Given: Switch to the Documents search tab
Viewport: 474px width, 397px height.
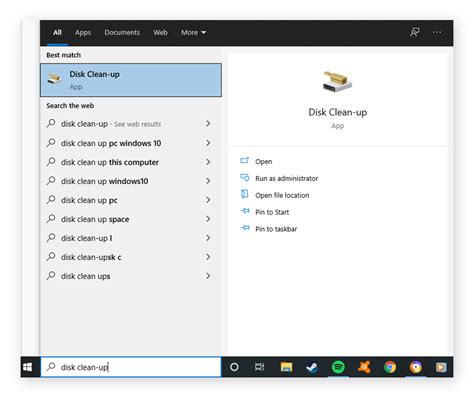Looking at the screenshot, I should click(x=122, y=32).
